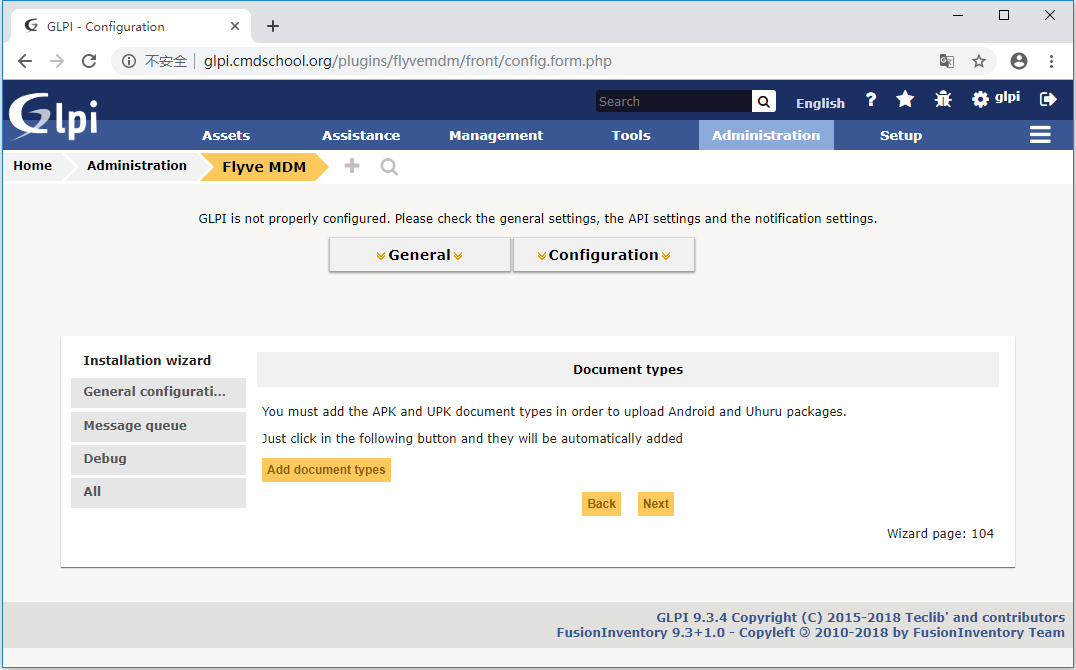This screenshot has height=670, width=1076.
Task: Go to Administration breadcrumb
Action: point(137,165)
